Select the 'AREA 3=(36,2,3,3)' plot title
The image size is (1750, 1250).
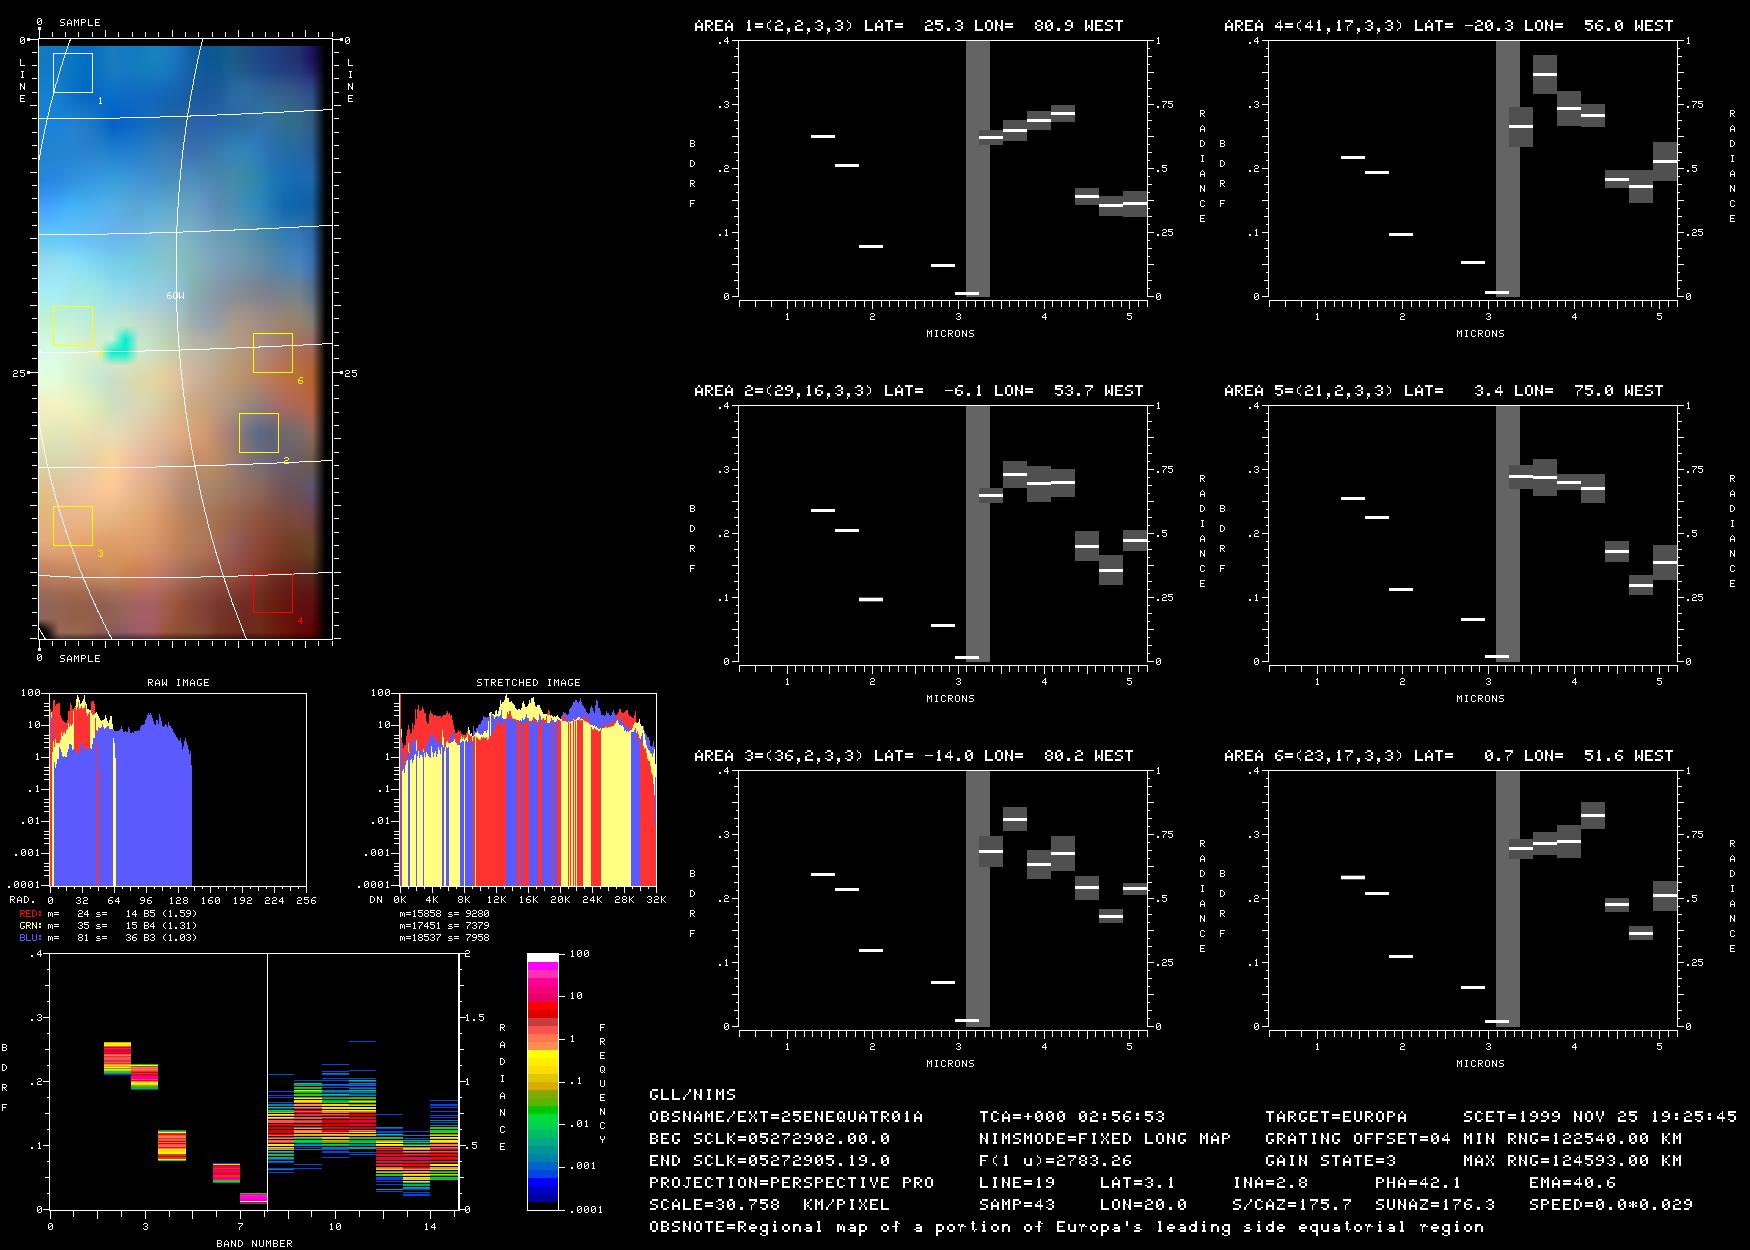pyautogui.click(x=914, y=756)
